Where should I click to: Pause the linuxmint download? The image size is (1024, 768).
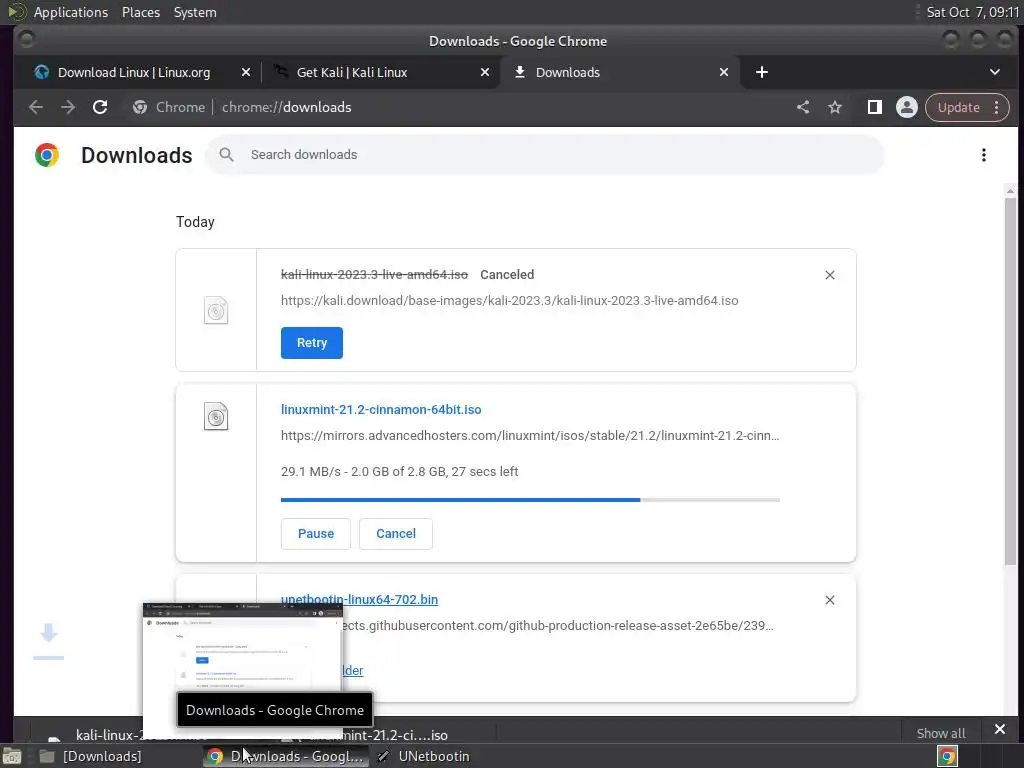(x=315, y=534)
